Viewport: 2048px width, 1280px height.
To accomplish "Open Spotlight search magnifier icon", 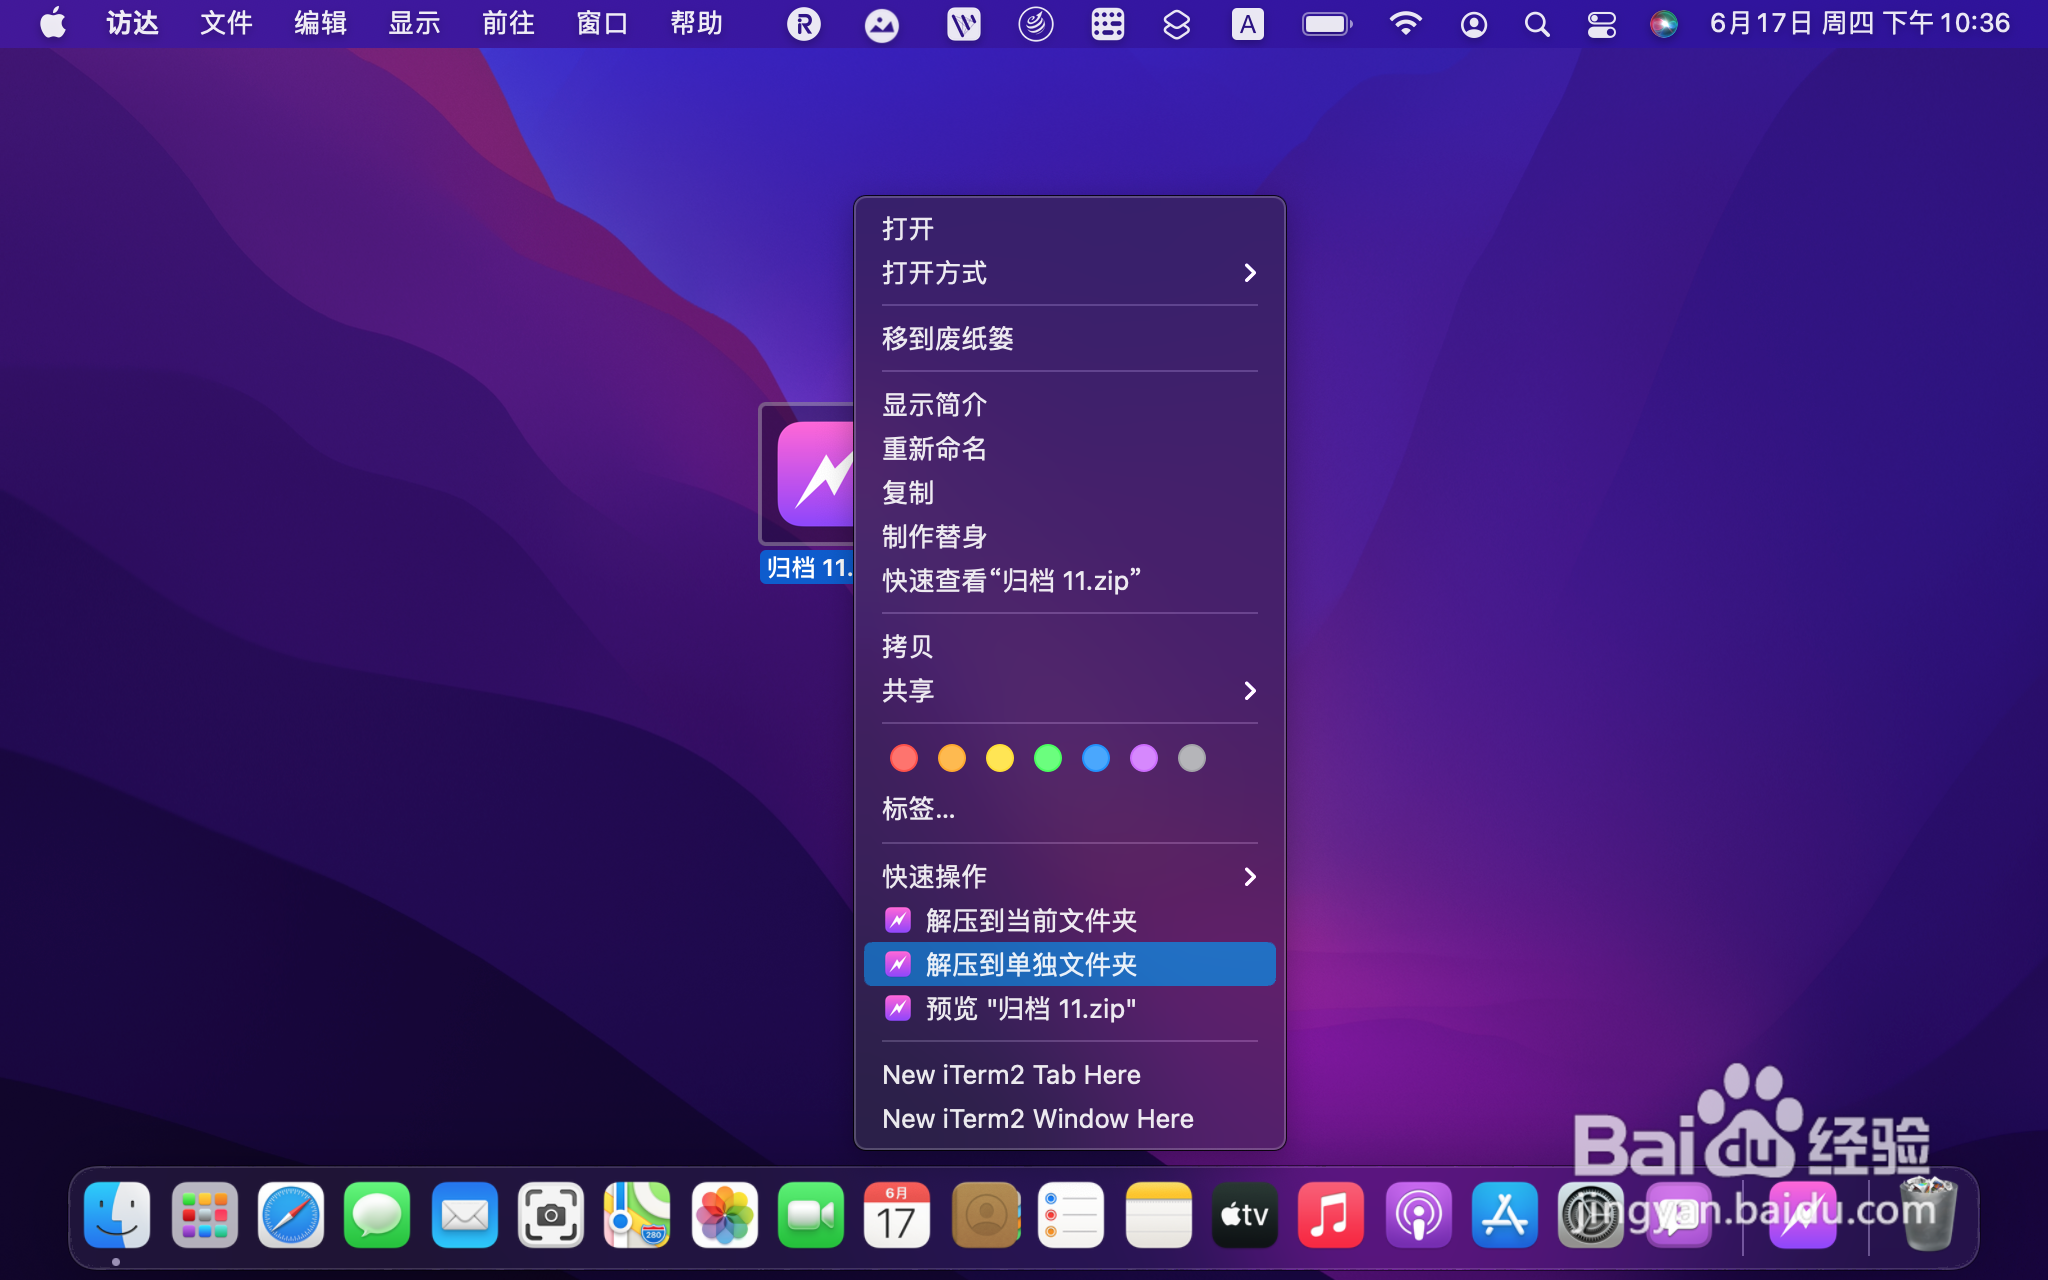I will coord(1537,24).
